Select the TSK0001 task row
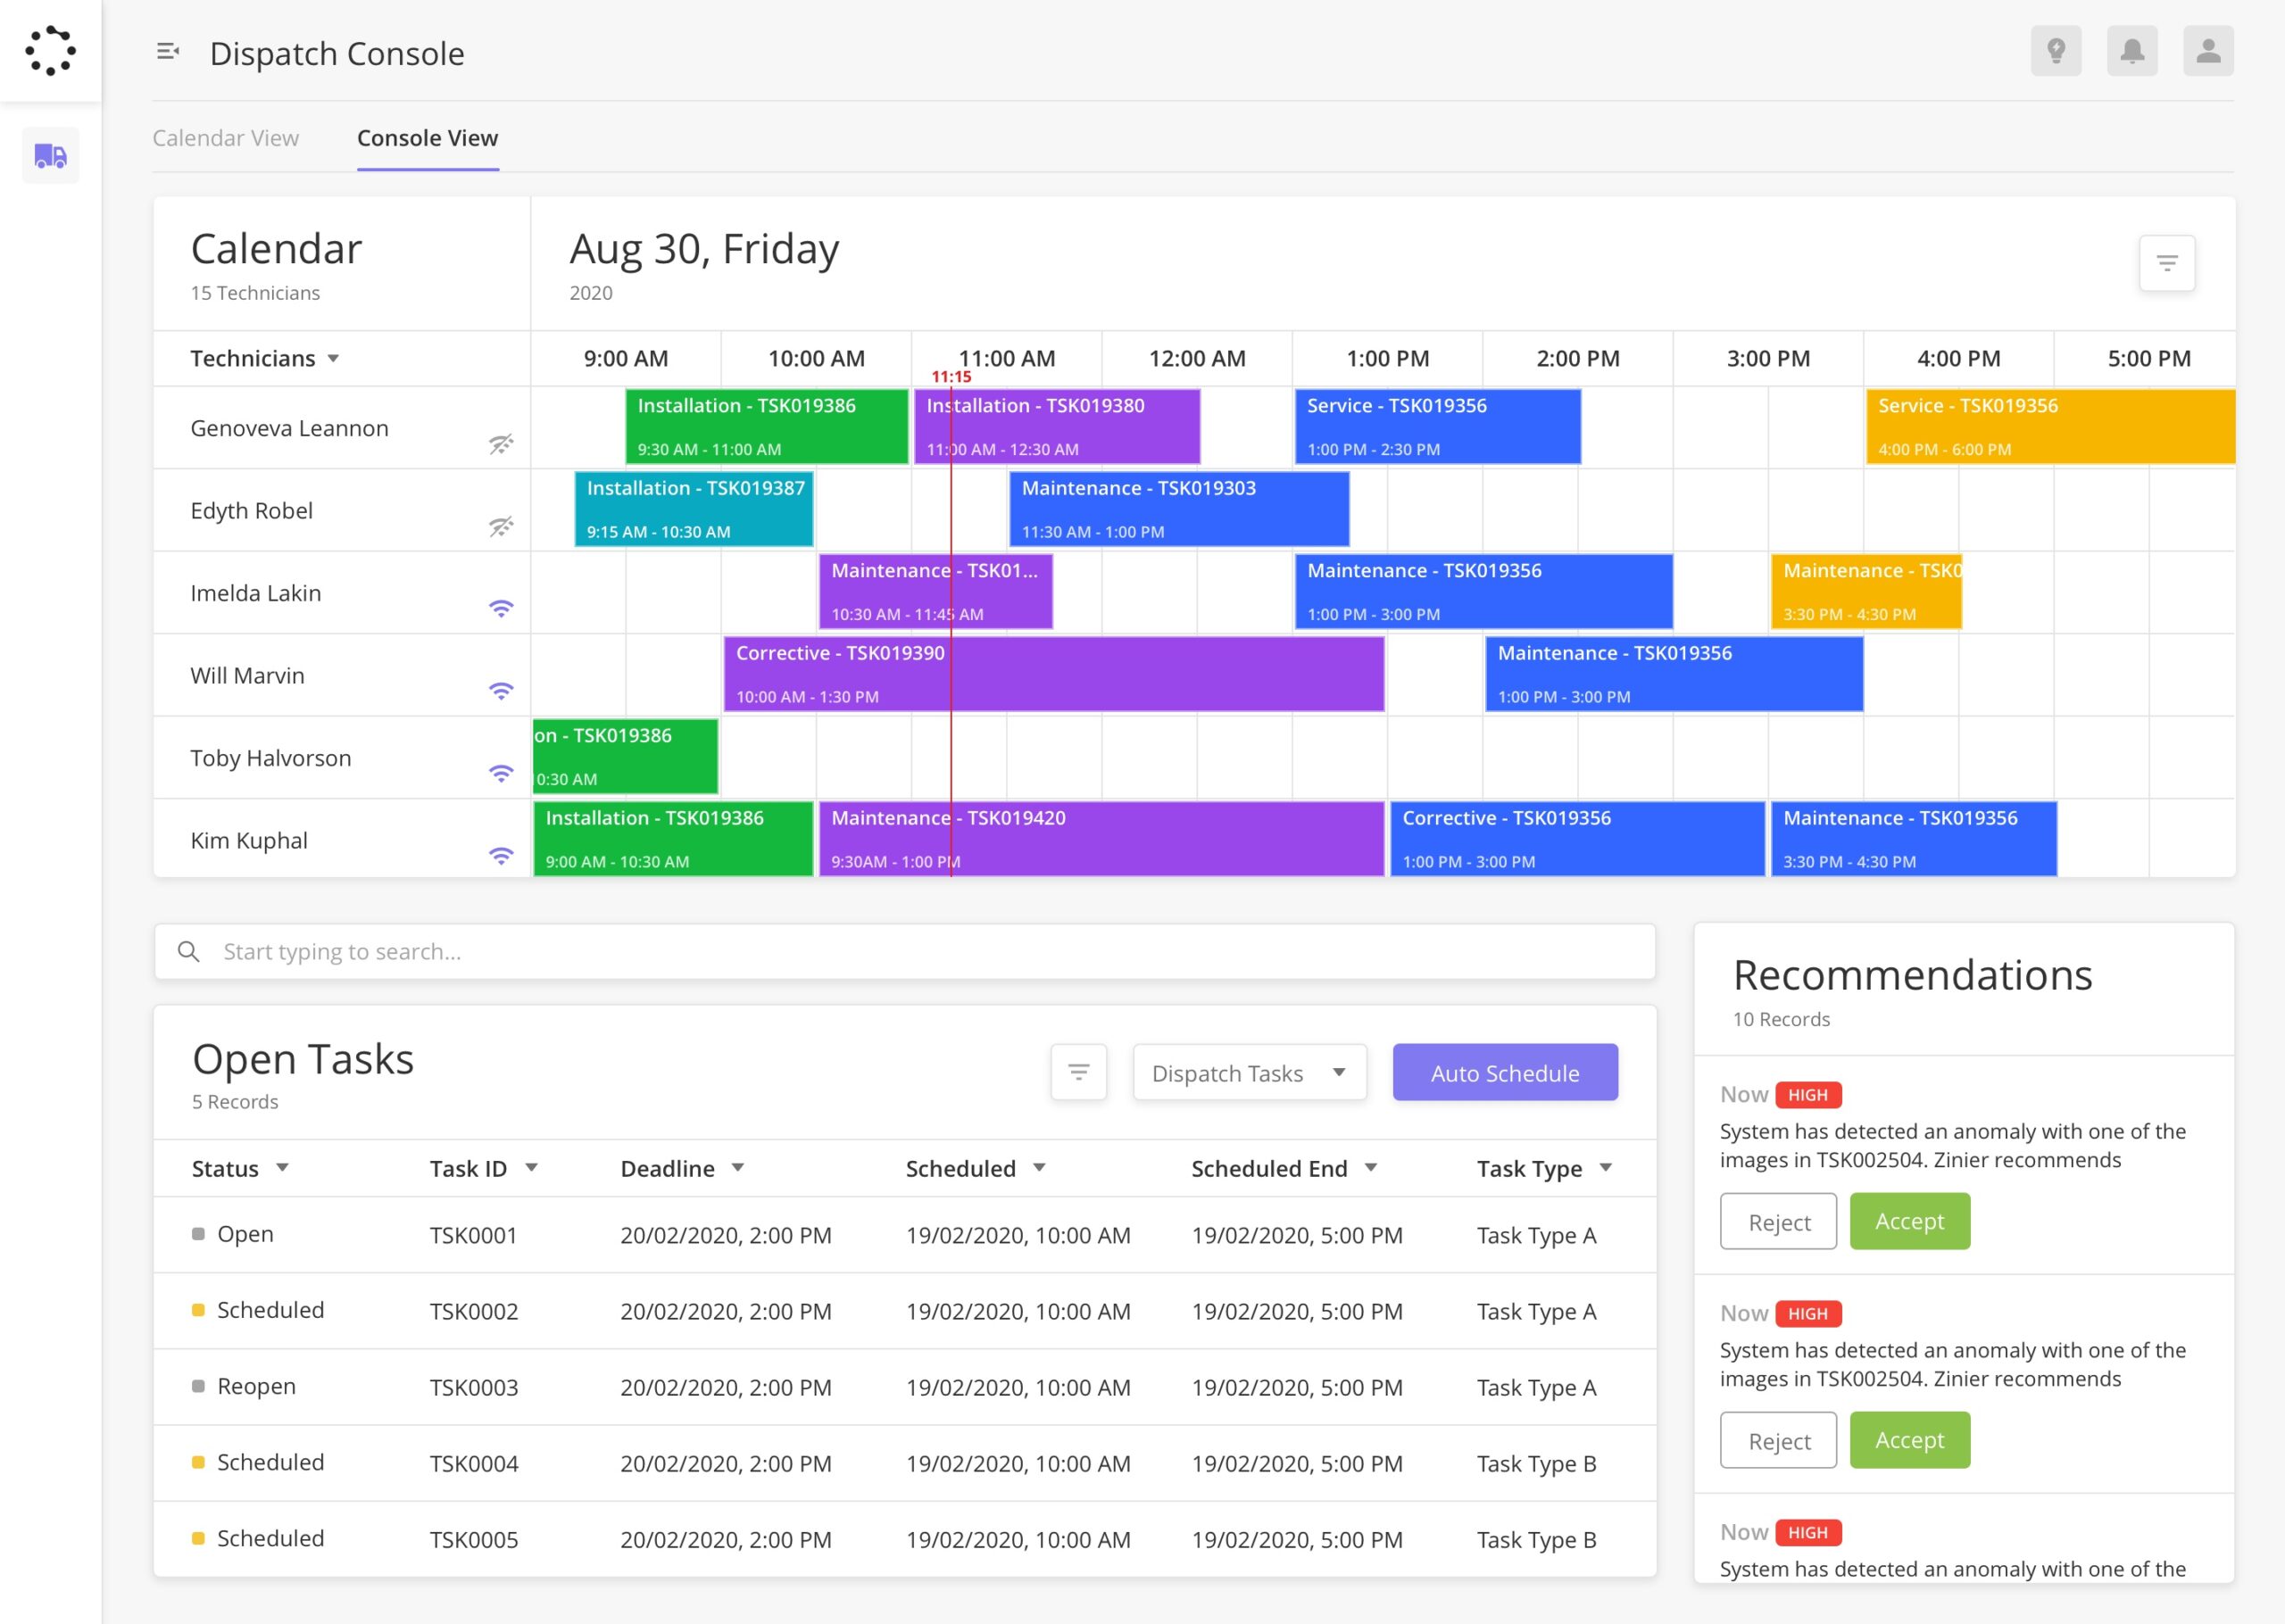The width and height of the screenshot is (2285, 1624). (905, 1235)
